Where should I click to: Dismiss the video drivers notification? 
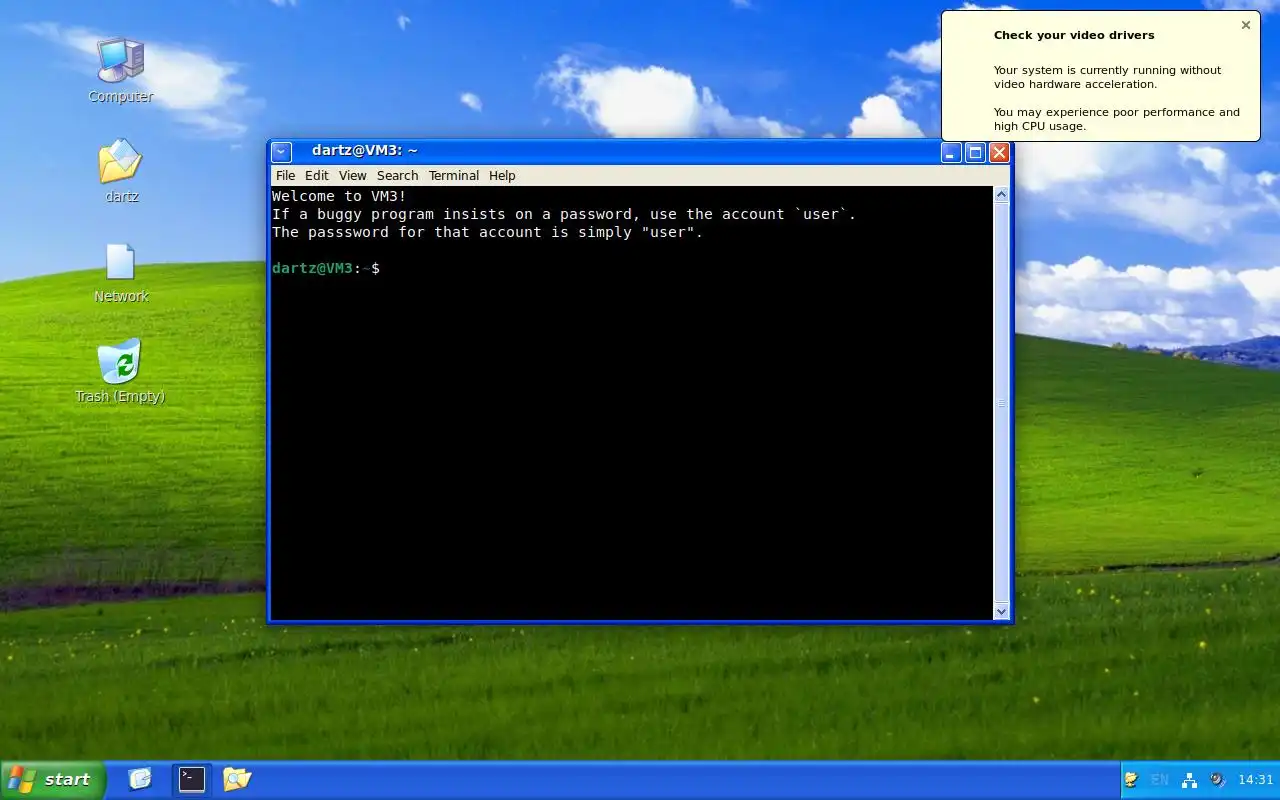coord(1246,25)
